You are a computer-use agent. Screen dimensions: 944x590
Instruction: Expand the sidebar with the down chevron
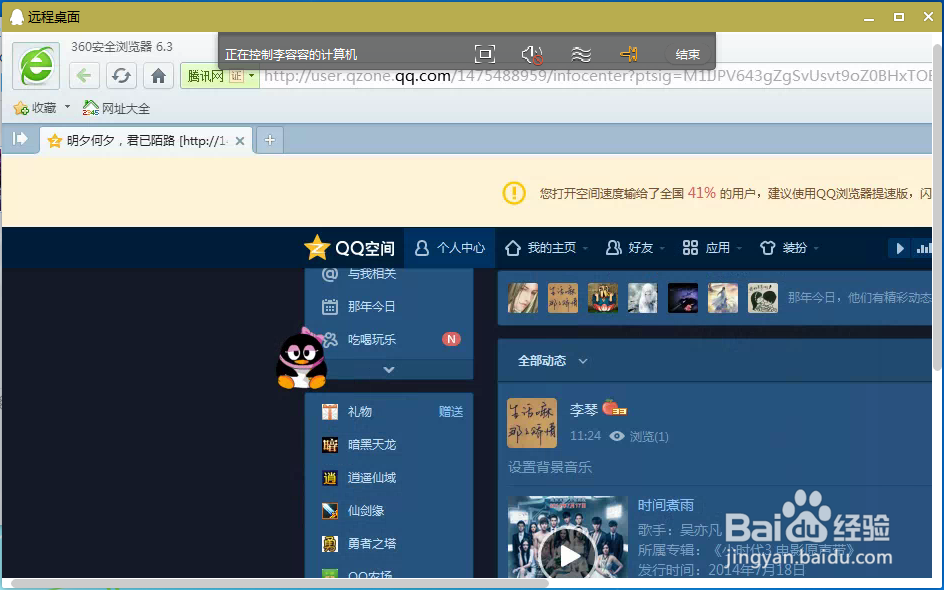(x=389, y=370)
